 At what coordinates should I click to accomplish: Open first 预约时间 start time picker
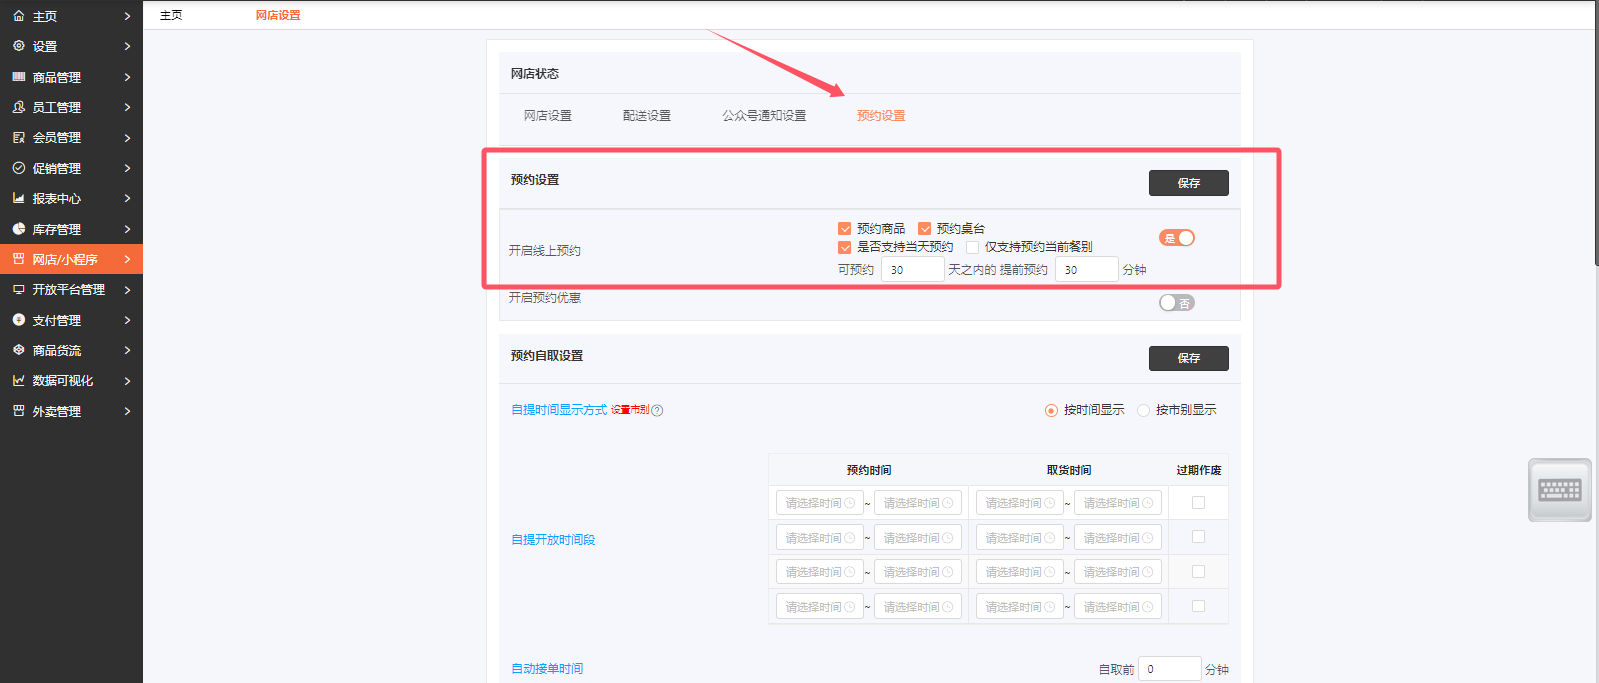tap(819, 503)
